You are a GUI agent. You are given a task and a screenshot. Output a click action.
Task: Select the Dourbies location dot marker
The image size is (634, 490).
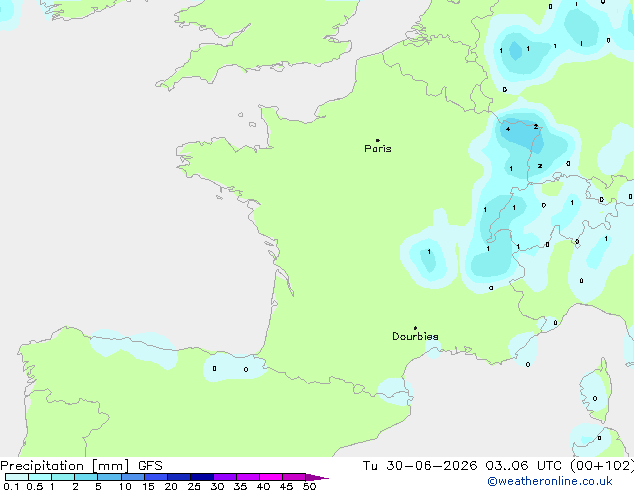[415, 328]
